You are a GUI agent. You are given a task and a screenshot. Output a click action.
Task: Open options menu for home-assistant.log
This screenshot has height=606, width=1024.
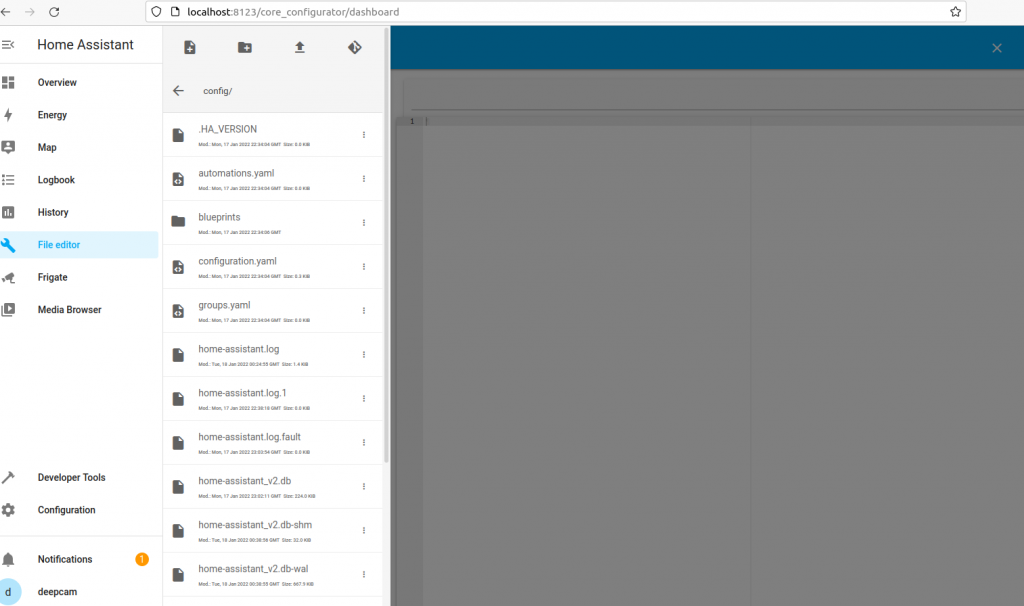point(364,355)
